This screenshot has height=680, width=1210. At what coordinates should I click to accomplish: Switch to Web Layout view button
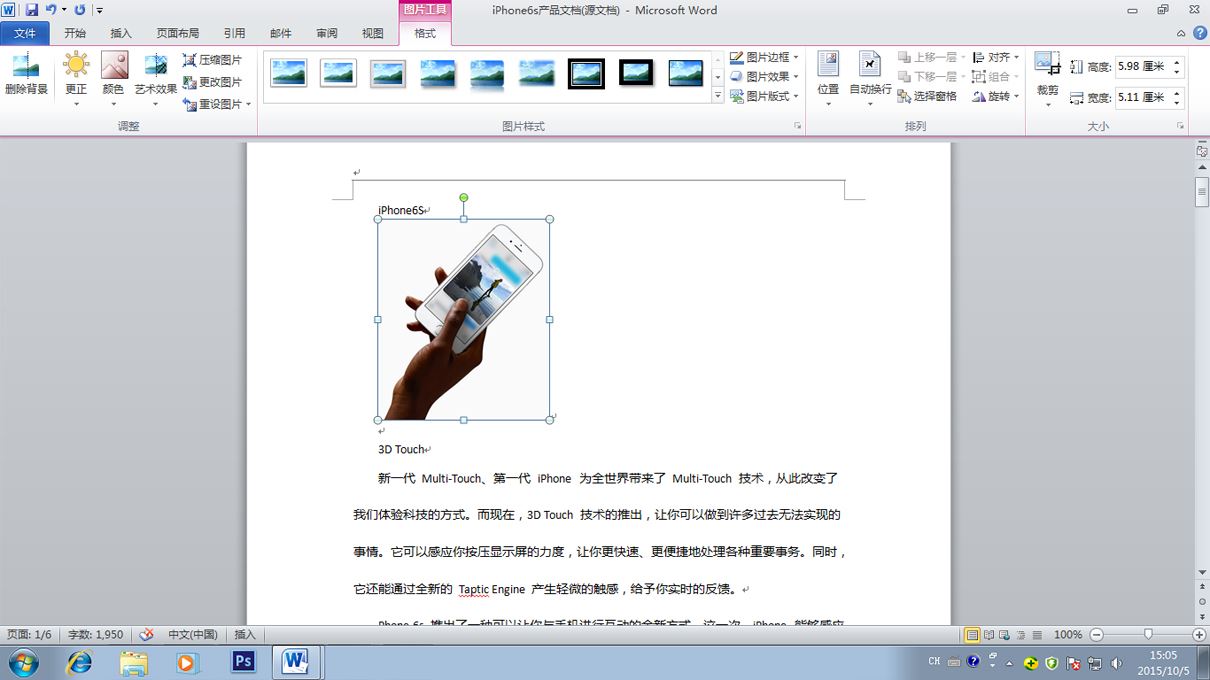tap(1005, 635)
